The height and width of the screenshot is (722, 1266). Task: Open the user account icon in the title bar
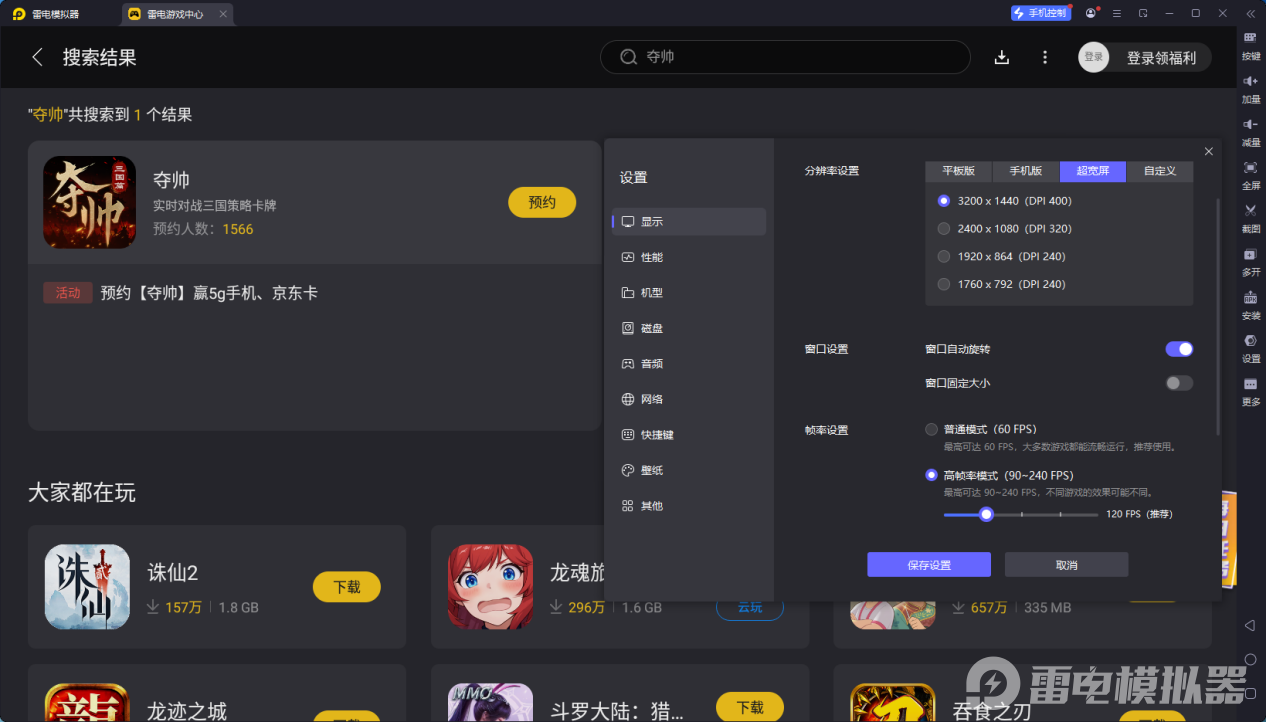(1091, 13)
